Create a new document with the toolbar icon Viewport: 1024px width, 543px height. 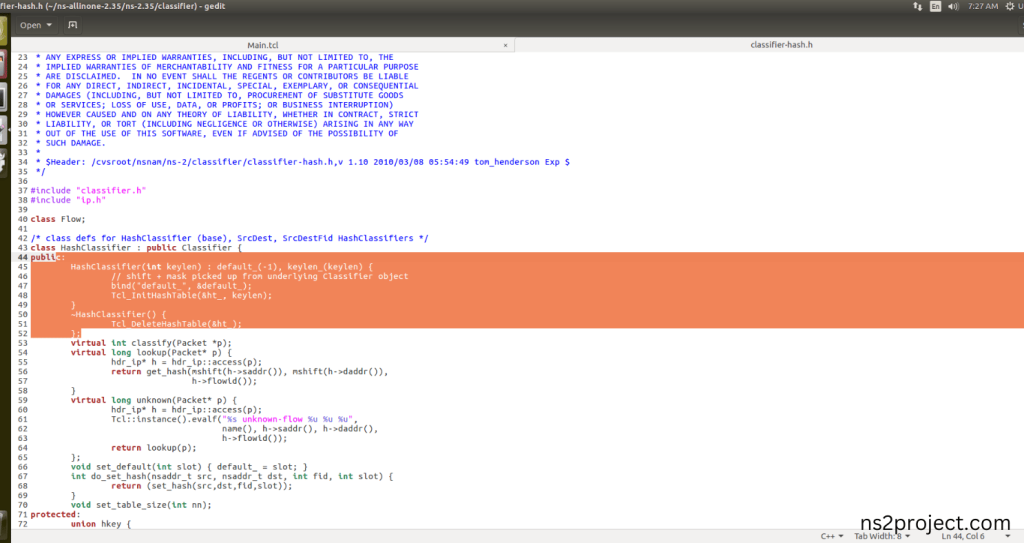72,25
